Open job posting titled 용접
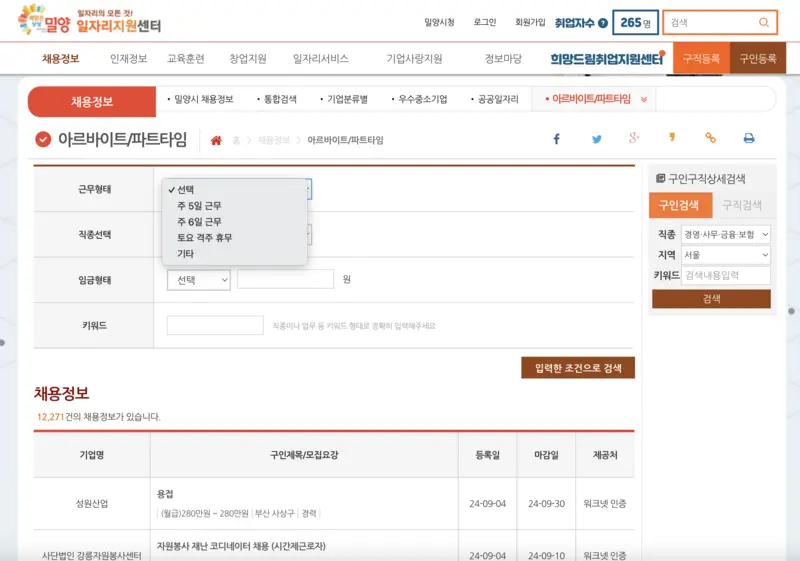Screen dimensions: 800x561 coord(165,494)
